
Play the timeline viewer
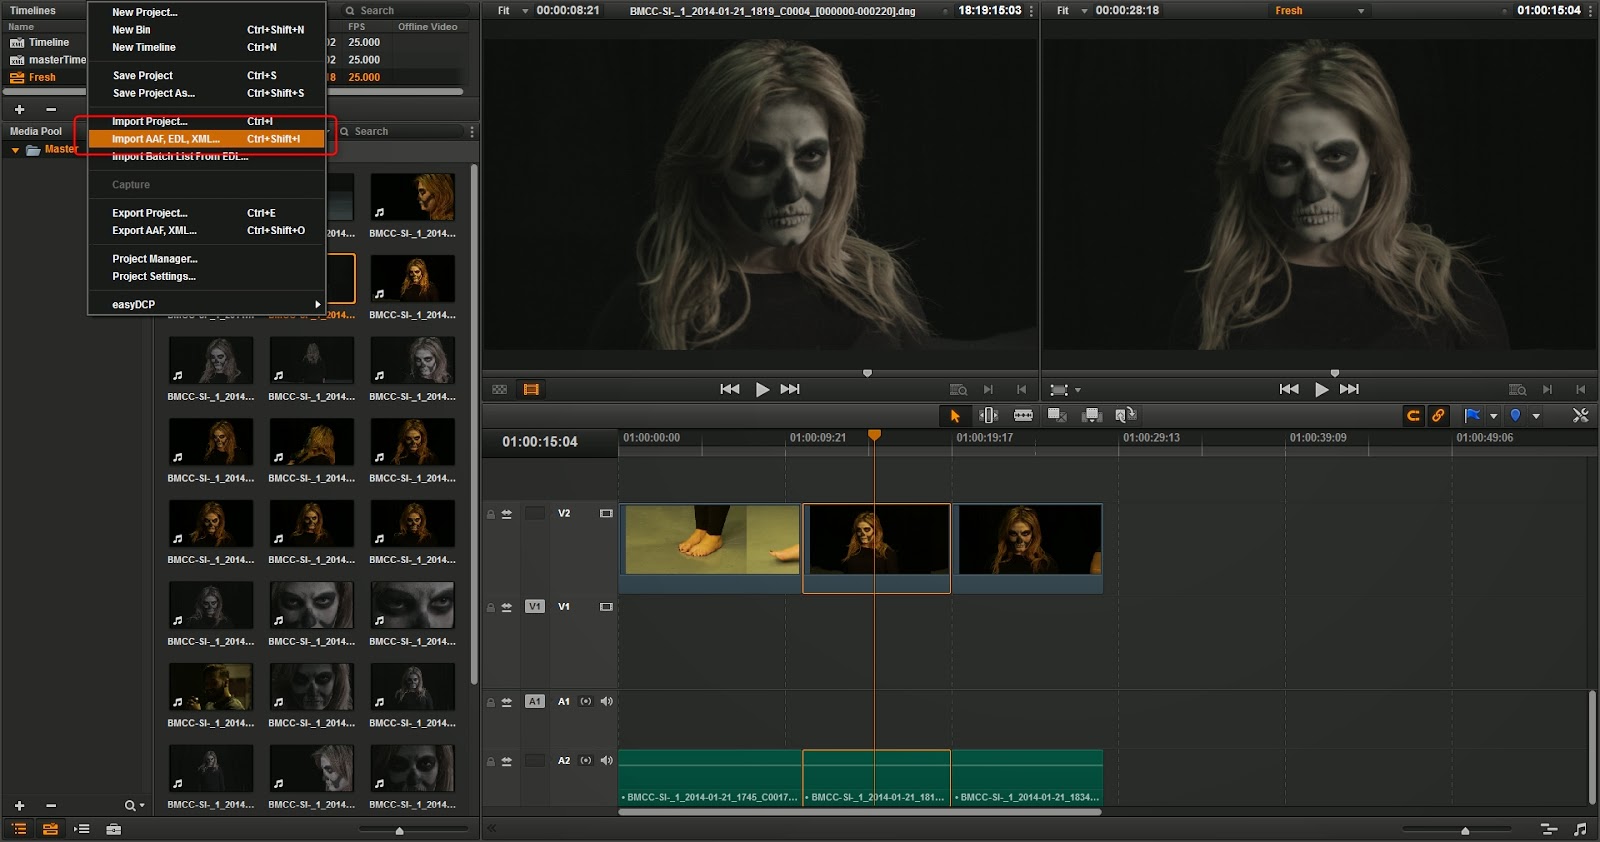click(1321, 389)
